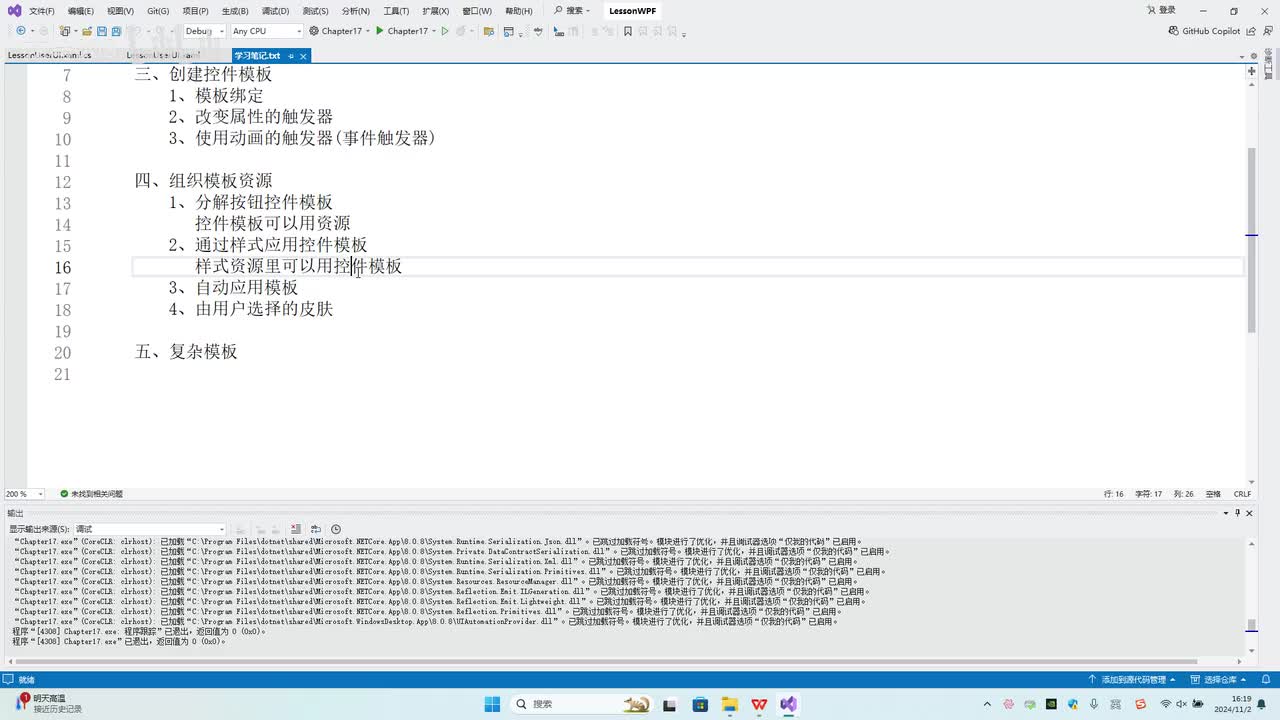Open the Any CPU platform dropdown
This screenshot has height=720, width=1280.
[x=266, y=31]
